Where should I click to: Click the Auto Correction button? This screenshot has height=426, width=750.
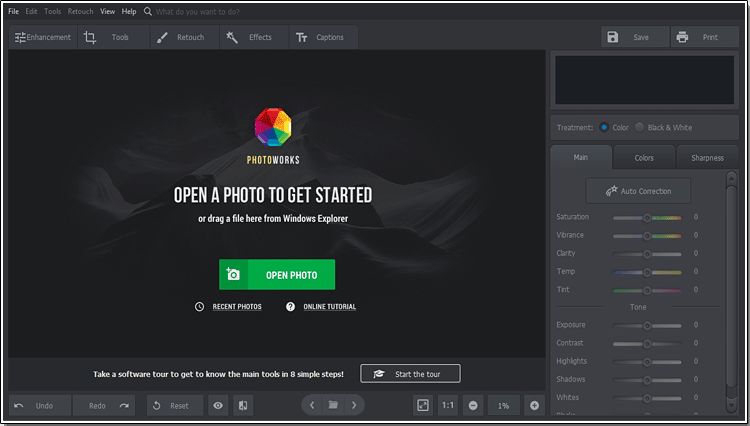pos(638,191)
